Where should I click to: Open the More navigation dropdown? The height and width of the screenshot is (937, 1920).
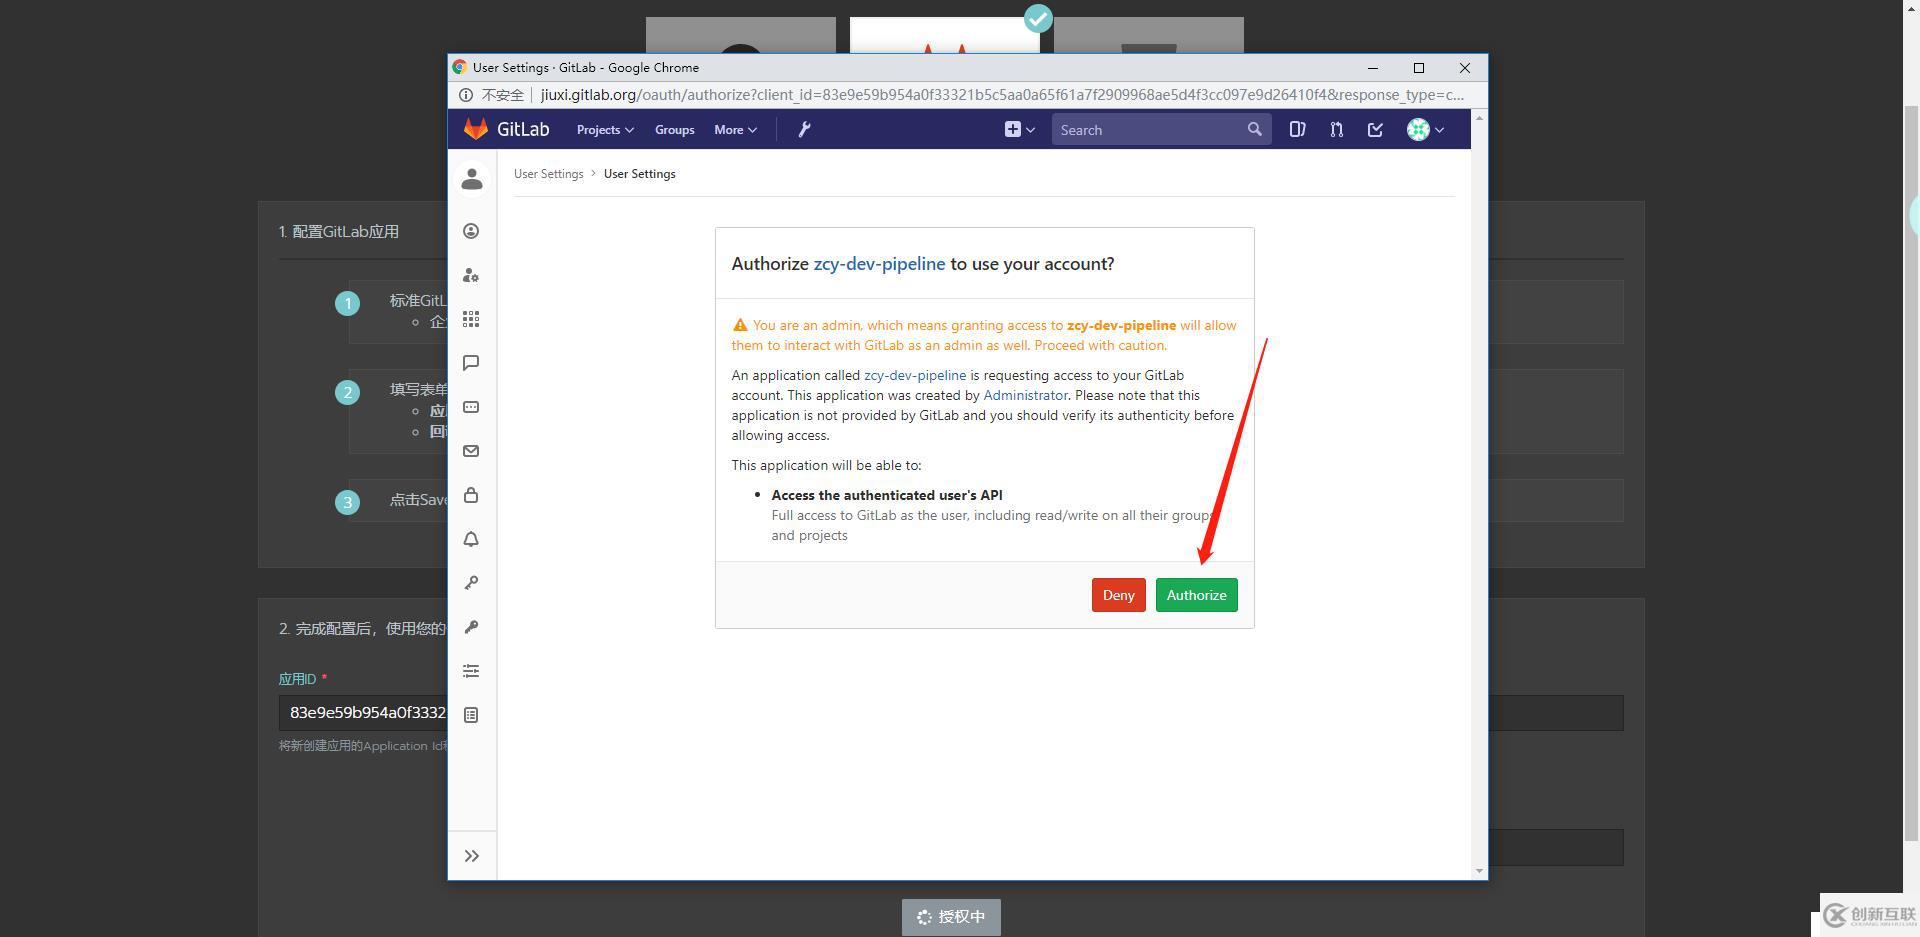[x=735, y=129]
